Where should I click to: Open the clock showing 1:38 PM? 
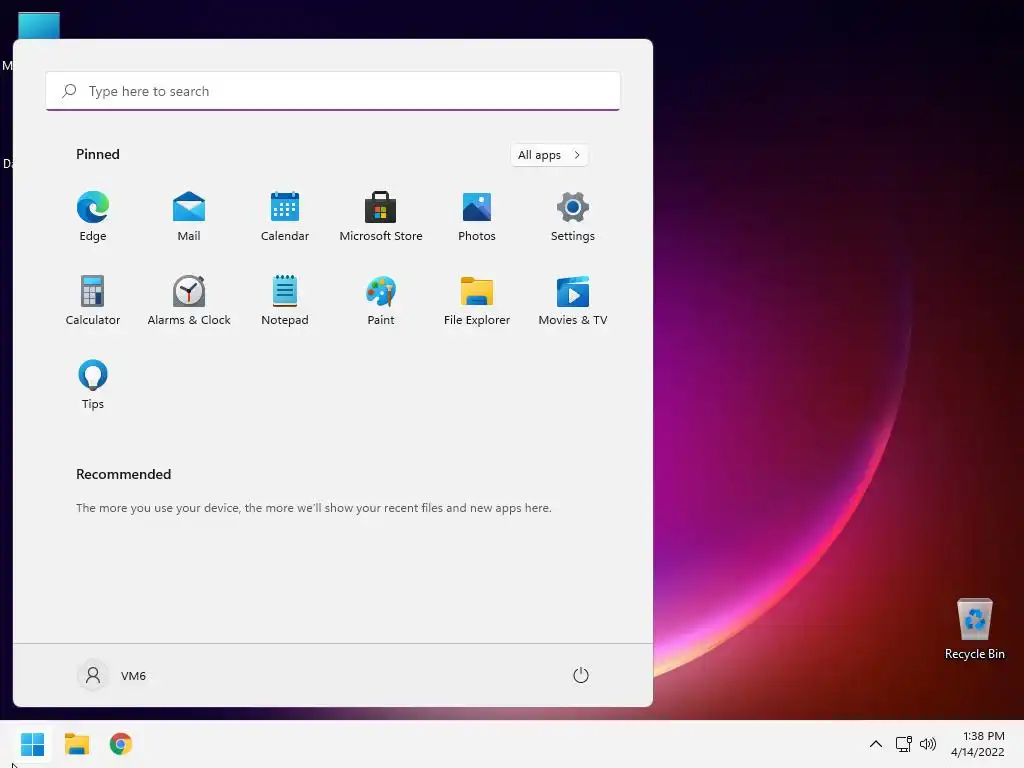978,744
